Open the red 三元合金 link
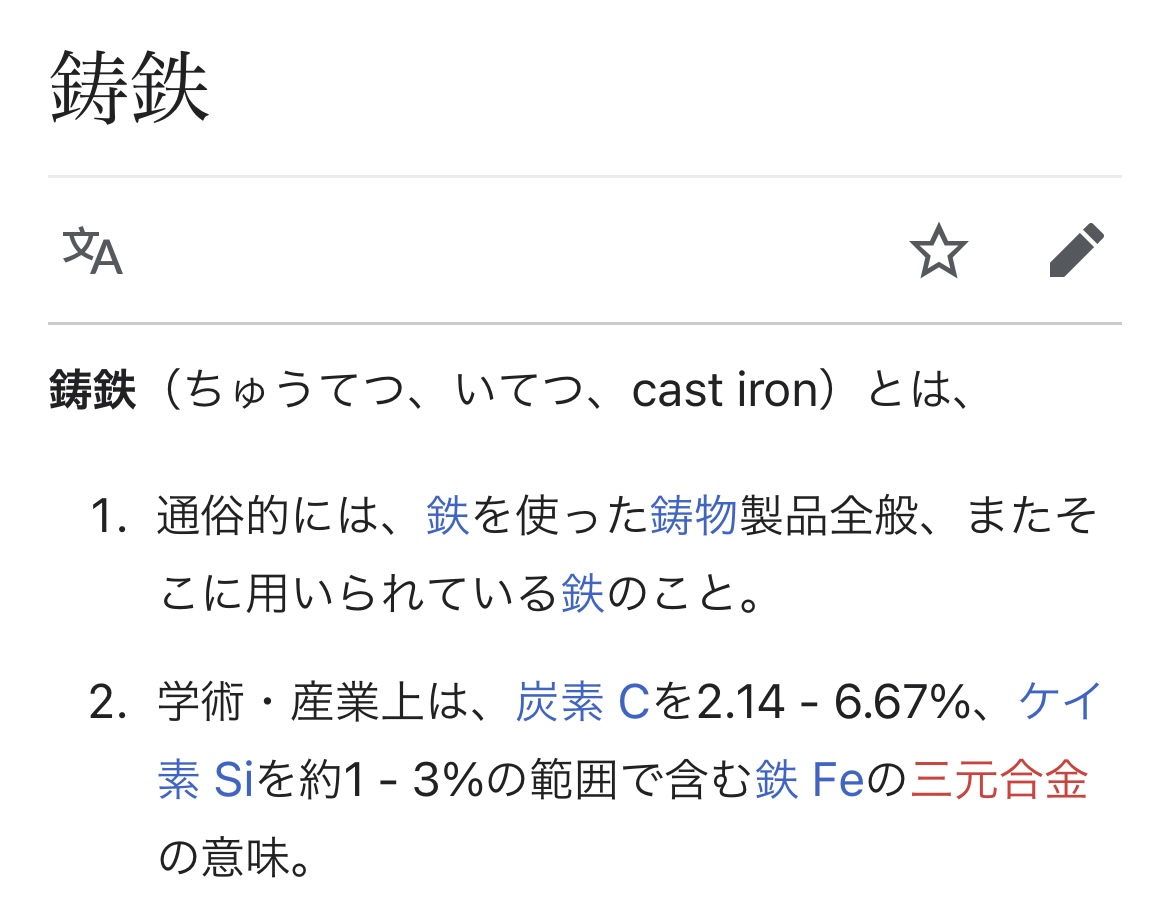 tap(998, 780)
